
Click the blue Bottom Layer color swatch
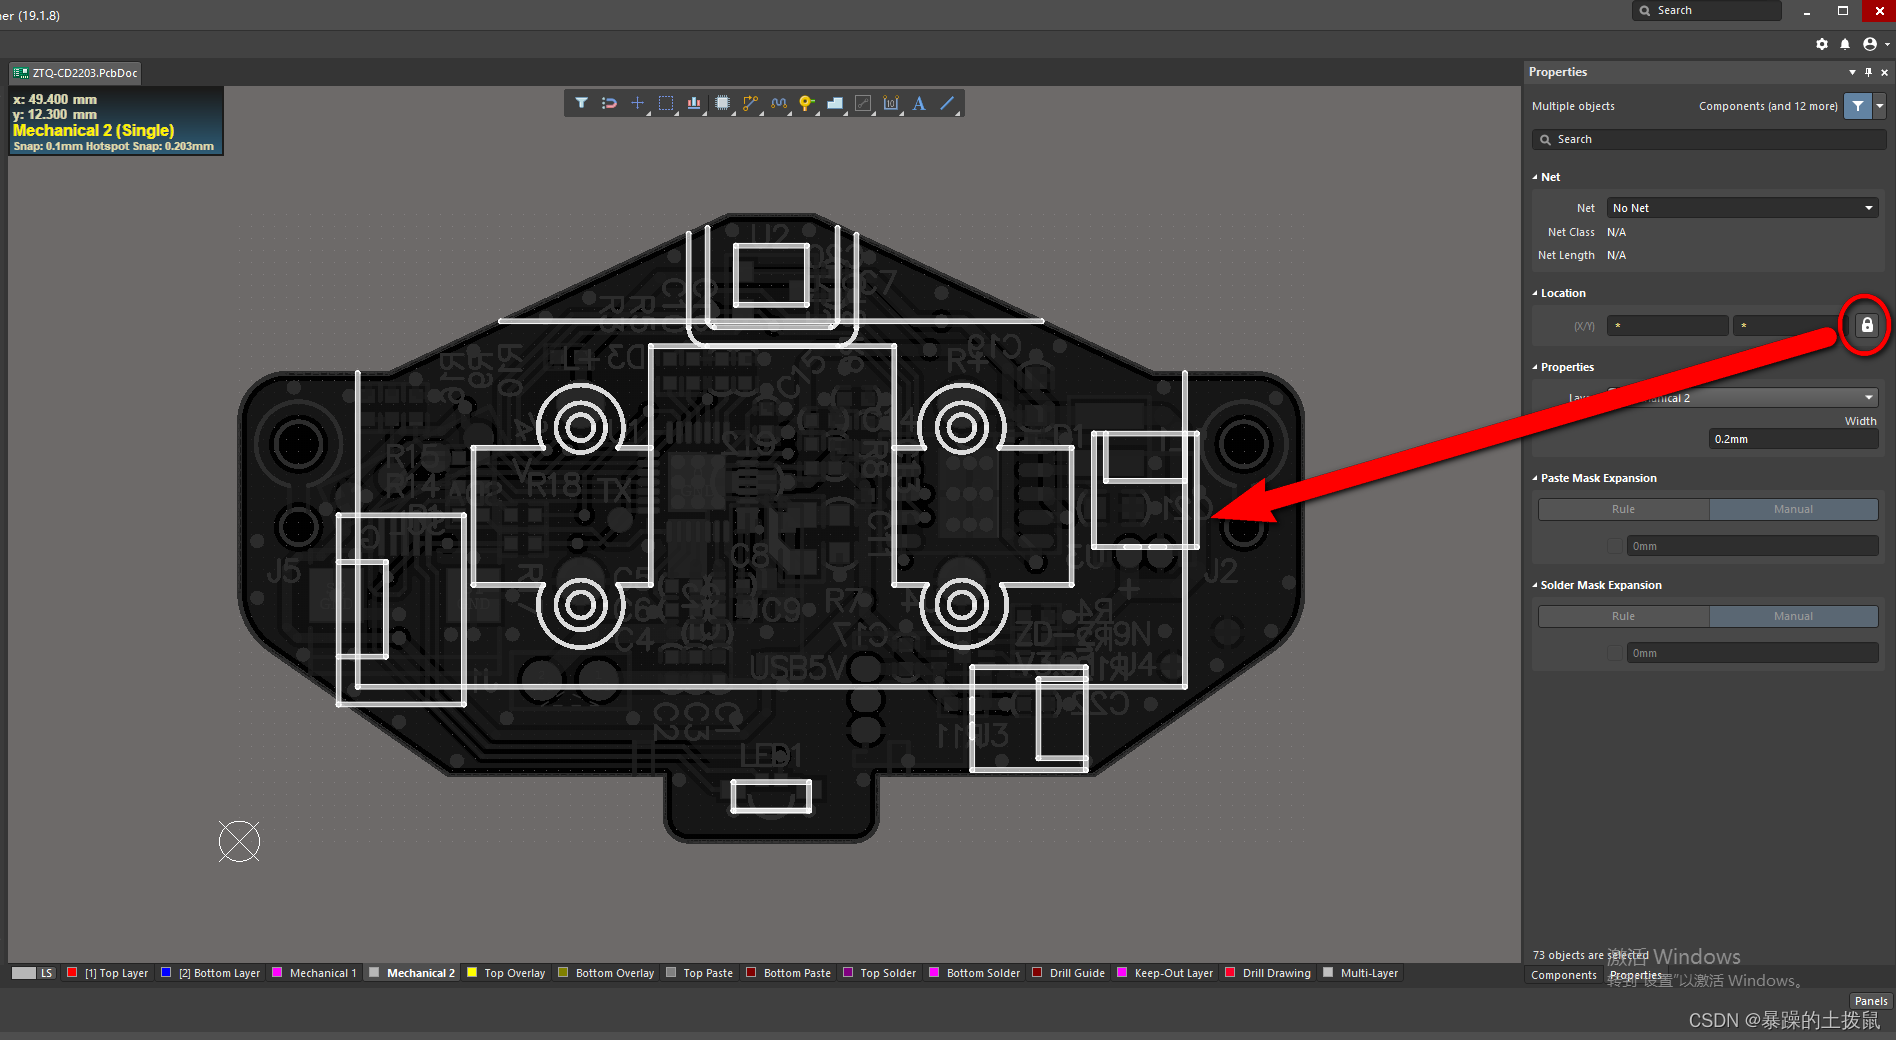[166, 972]
